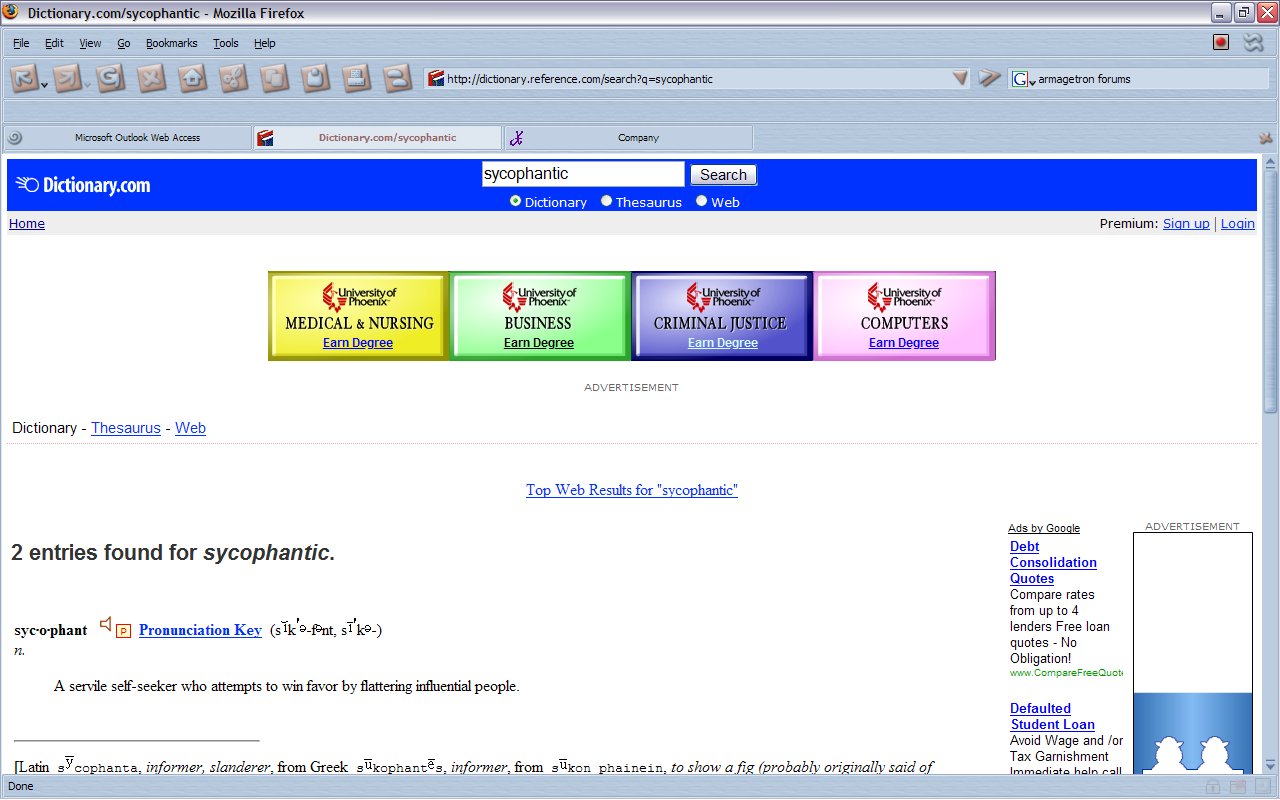This screenshot has width=1280, height=800.
Task: Select the Thesaurus radio button
Action: 607,201
